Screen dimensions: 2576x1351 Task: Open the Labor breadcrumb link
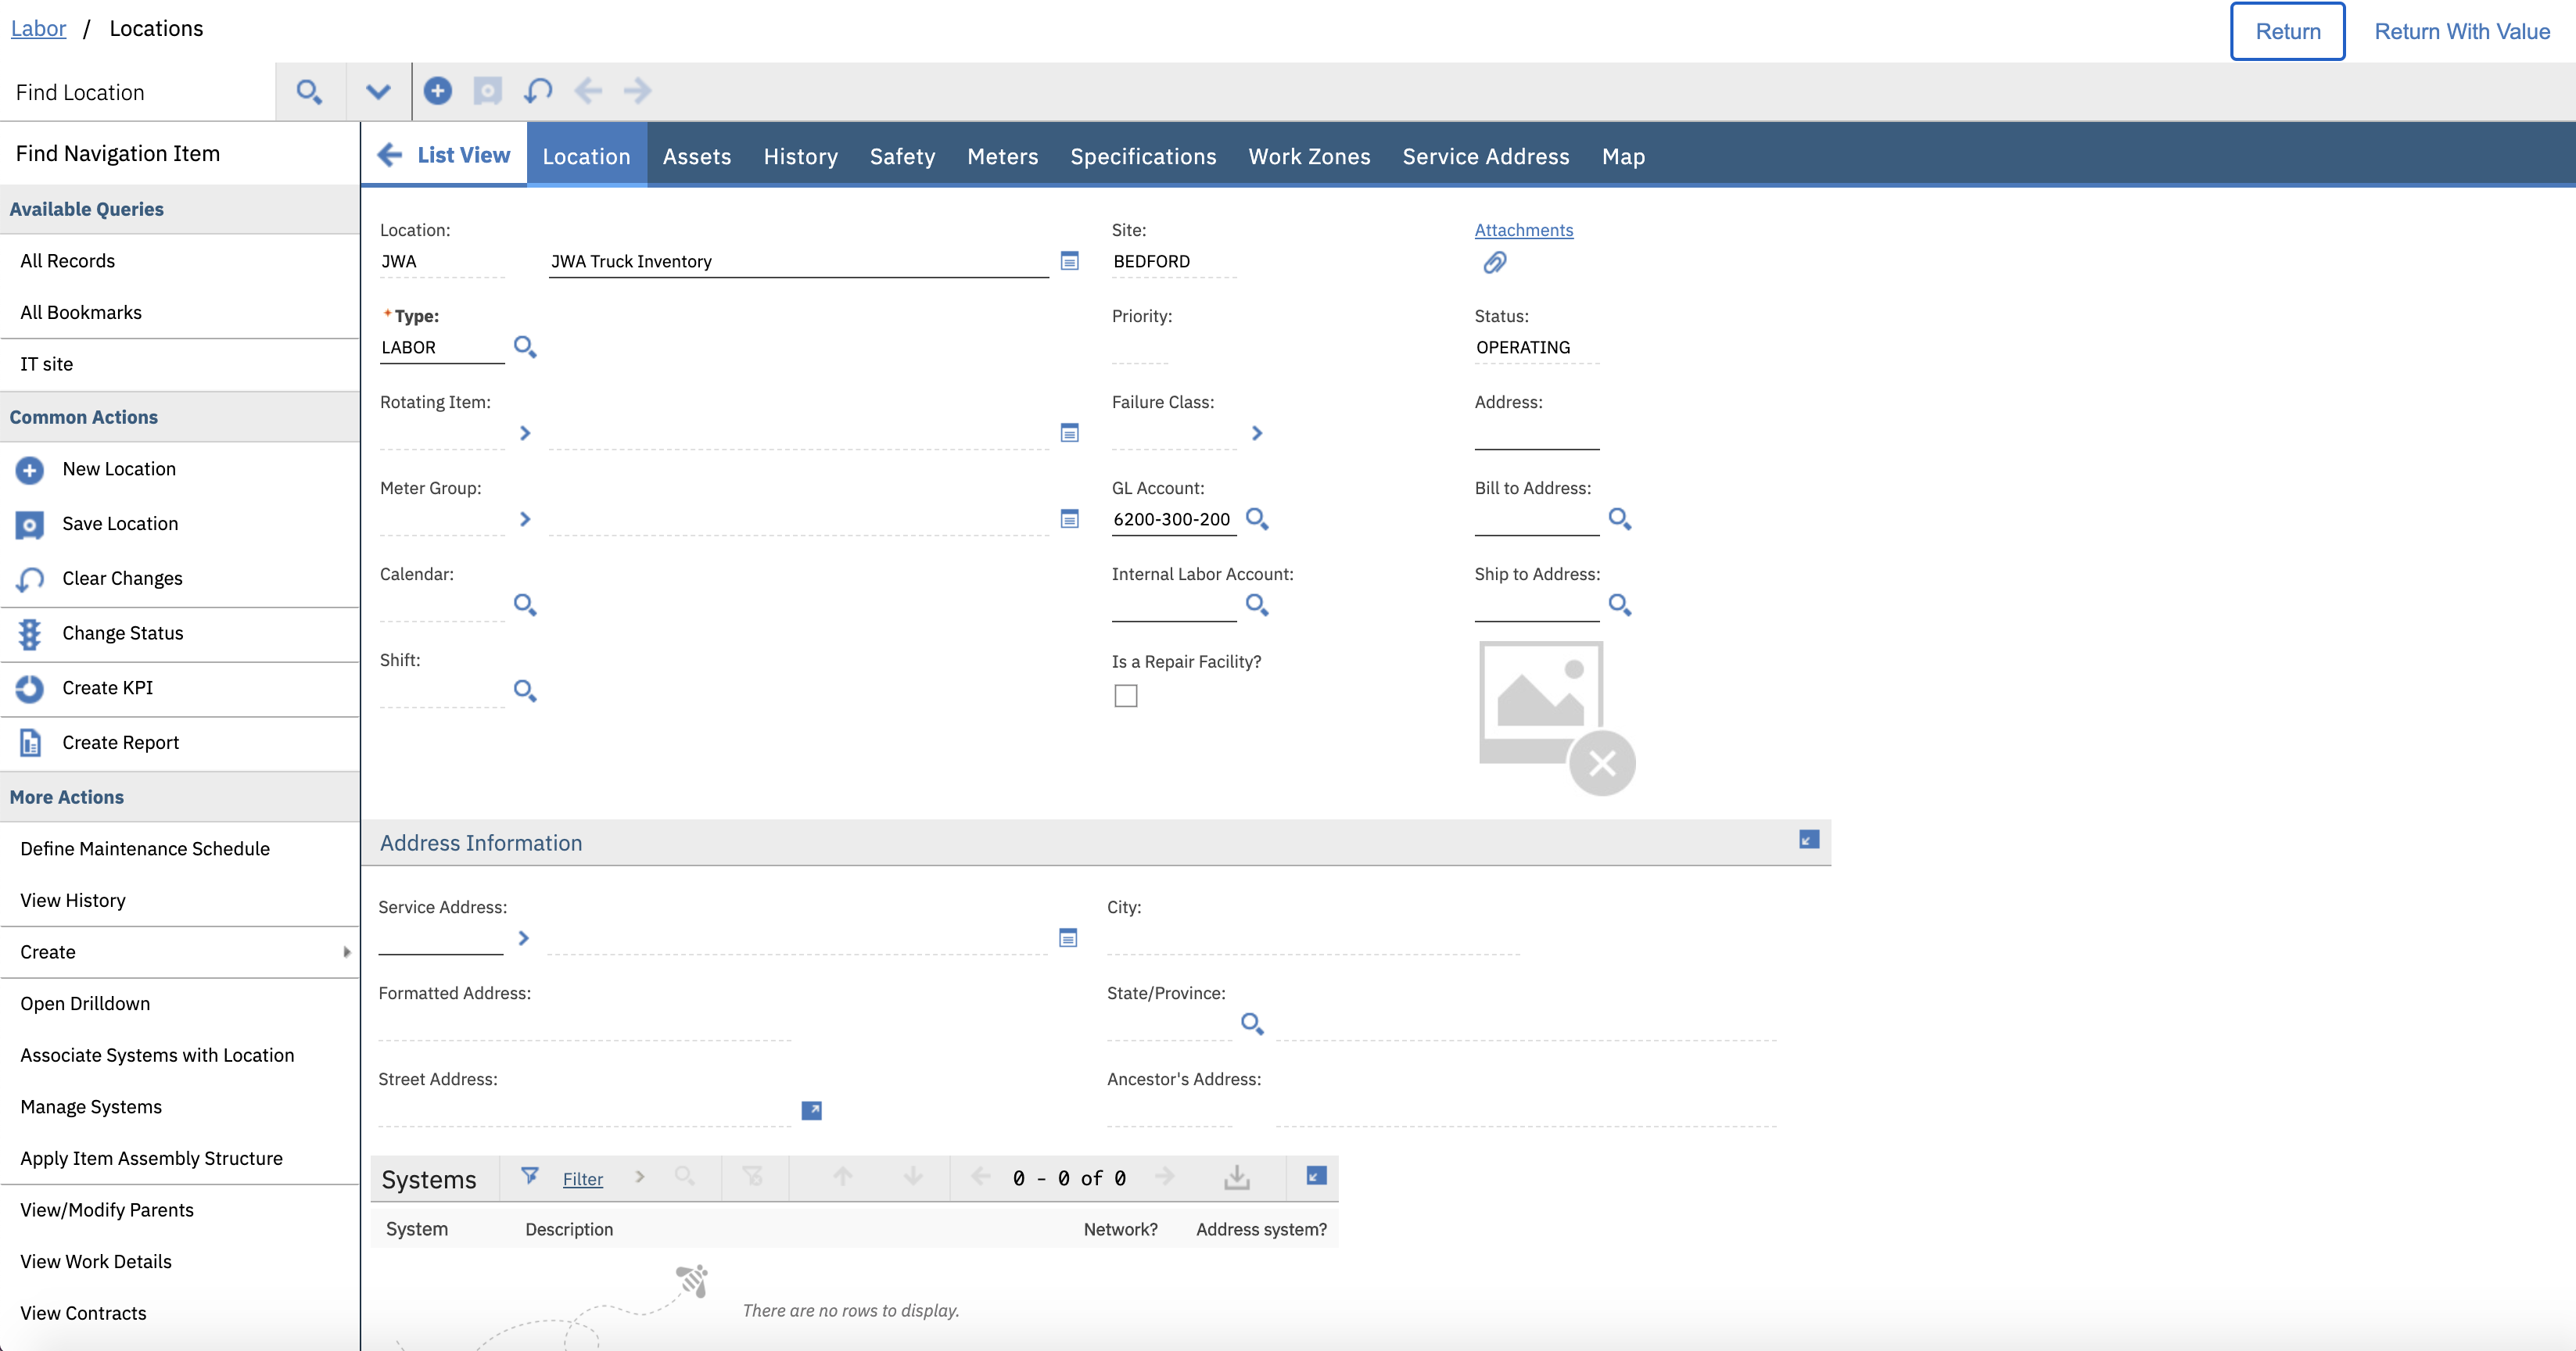(x=38, y=28)
